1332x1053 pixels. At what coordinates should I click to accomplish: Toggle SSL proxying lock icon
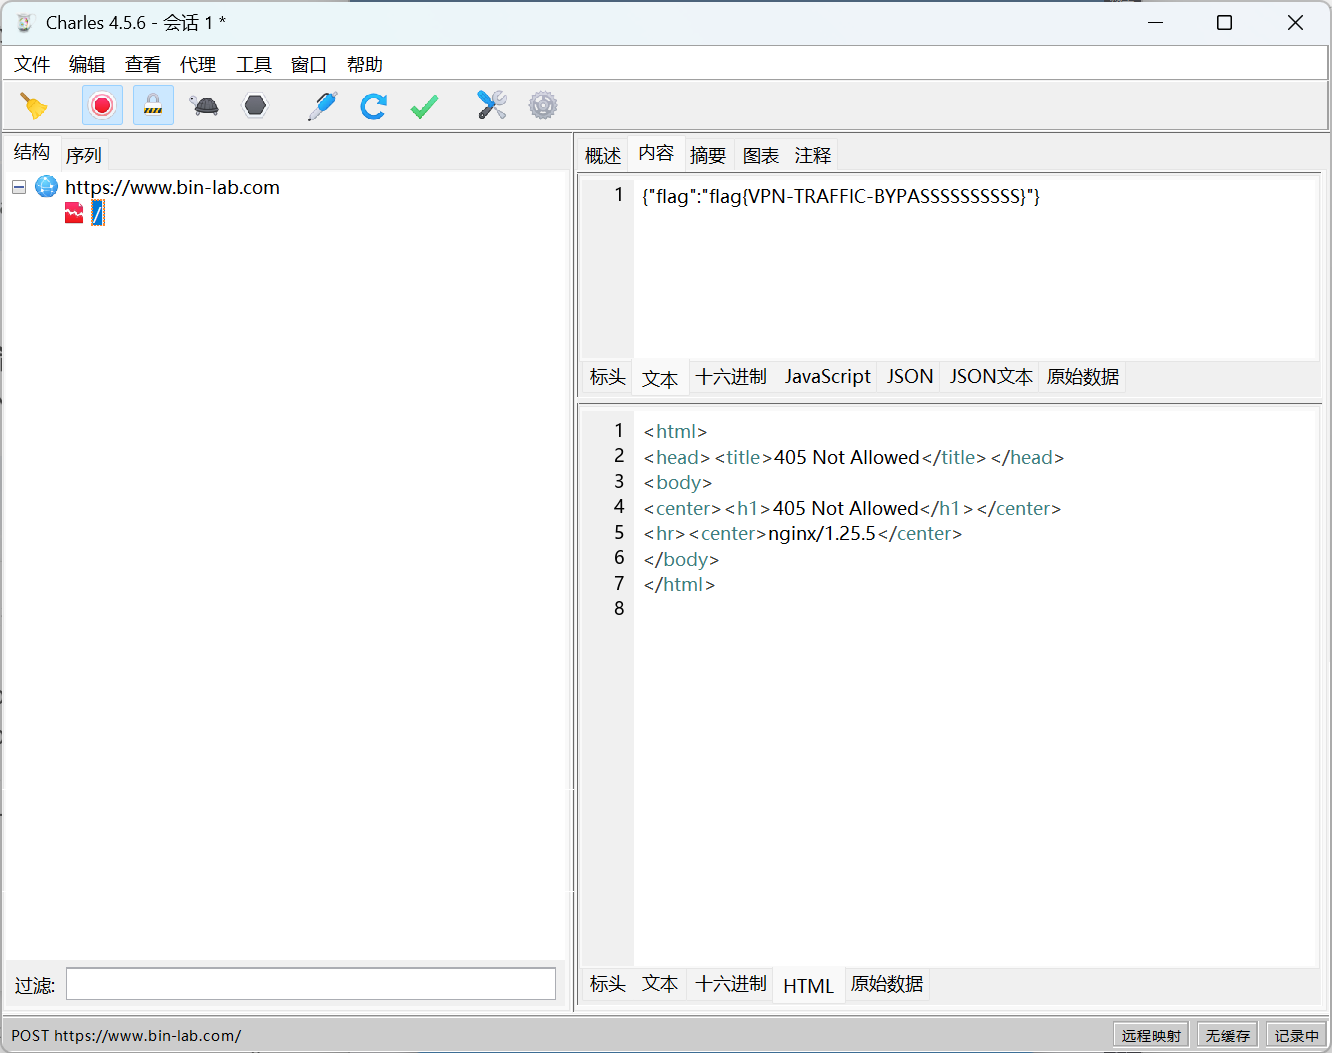point(153,106)
